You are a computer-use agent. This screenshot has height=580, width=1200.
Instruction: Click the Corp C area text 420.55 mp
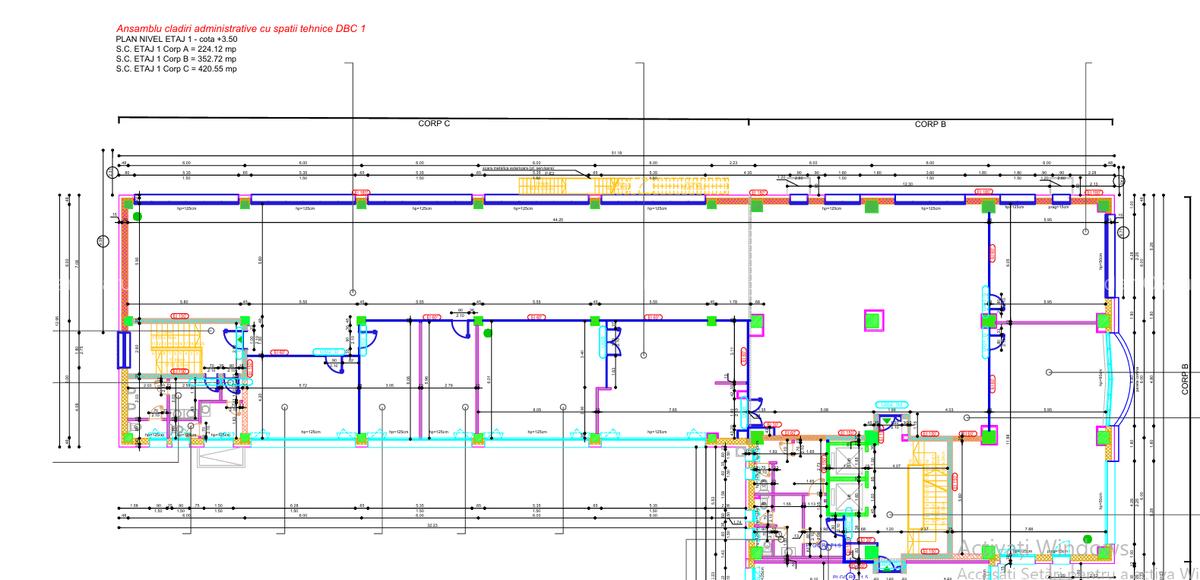(176, 69)
